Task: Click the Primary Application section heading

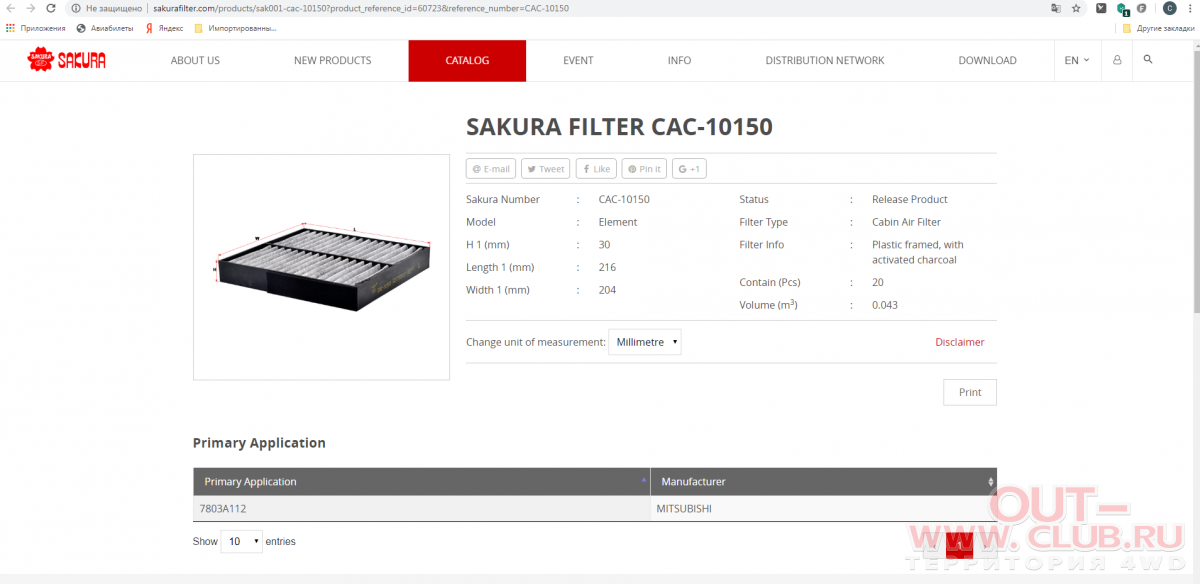Action: click(x=259, y=443)
